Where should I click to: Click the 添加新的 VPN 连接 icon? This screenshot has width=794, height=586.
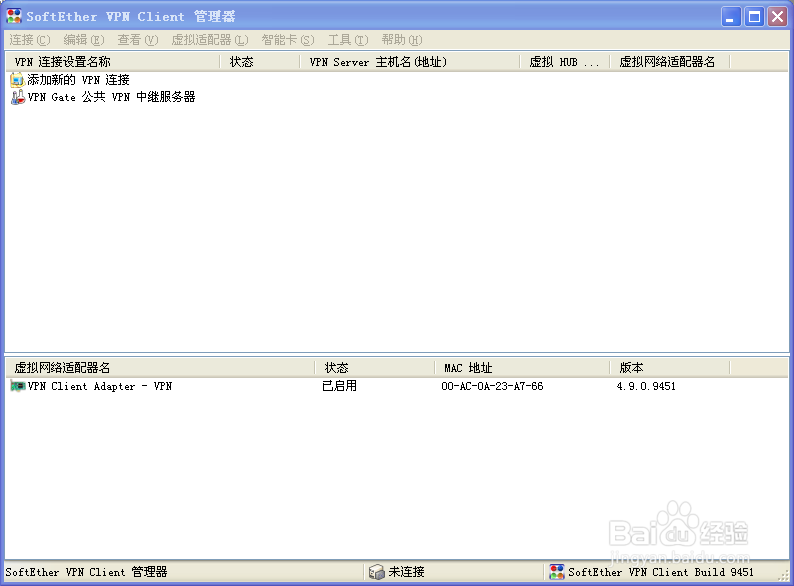[17, 80]
